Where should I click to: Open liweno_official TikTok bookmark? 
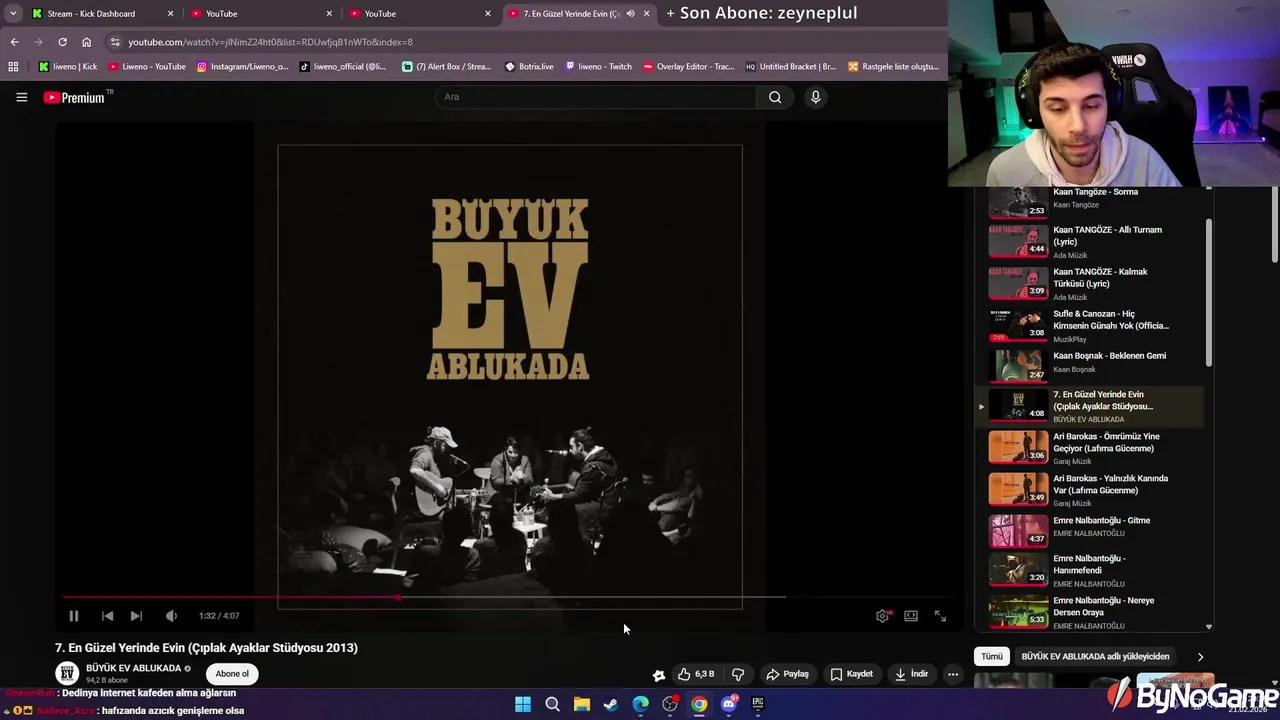point(343,67)
